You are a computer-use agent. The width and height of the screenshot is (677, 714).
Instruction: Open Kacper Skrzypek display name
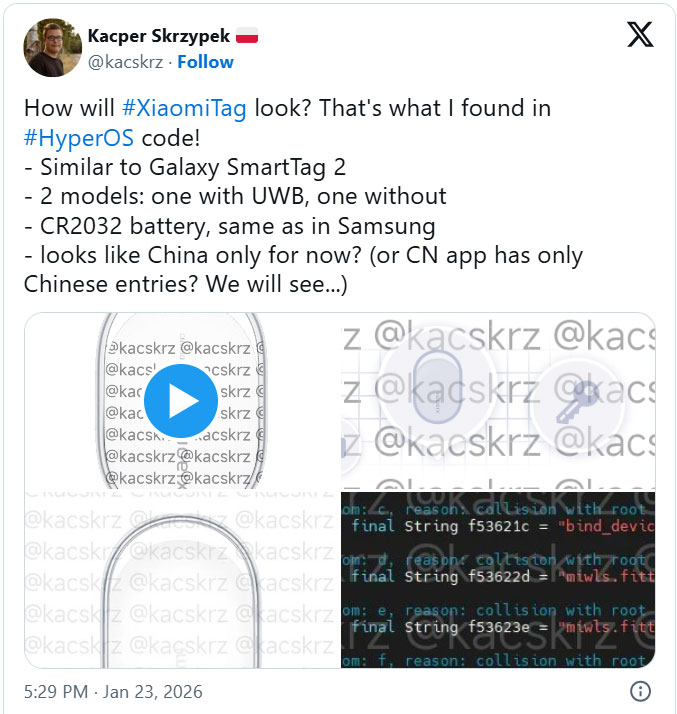[x=158, y=36]
